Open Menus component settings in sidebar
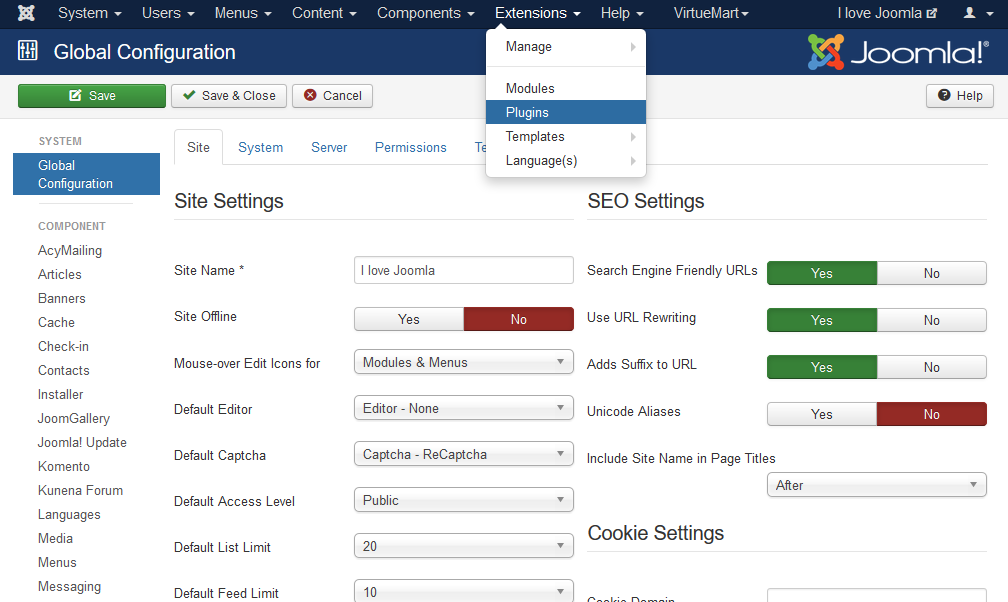 [57, 562]
